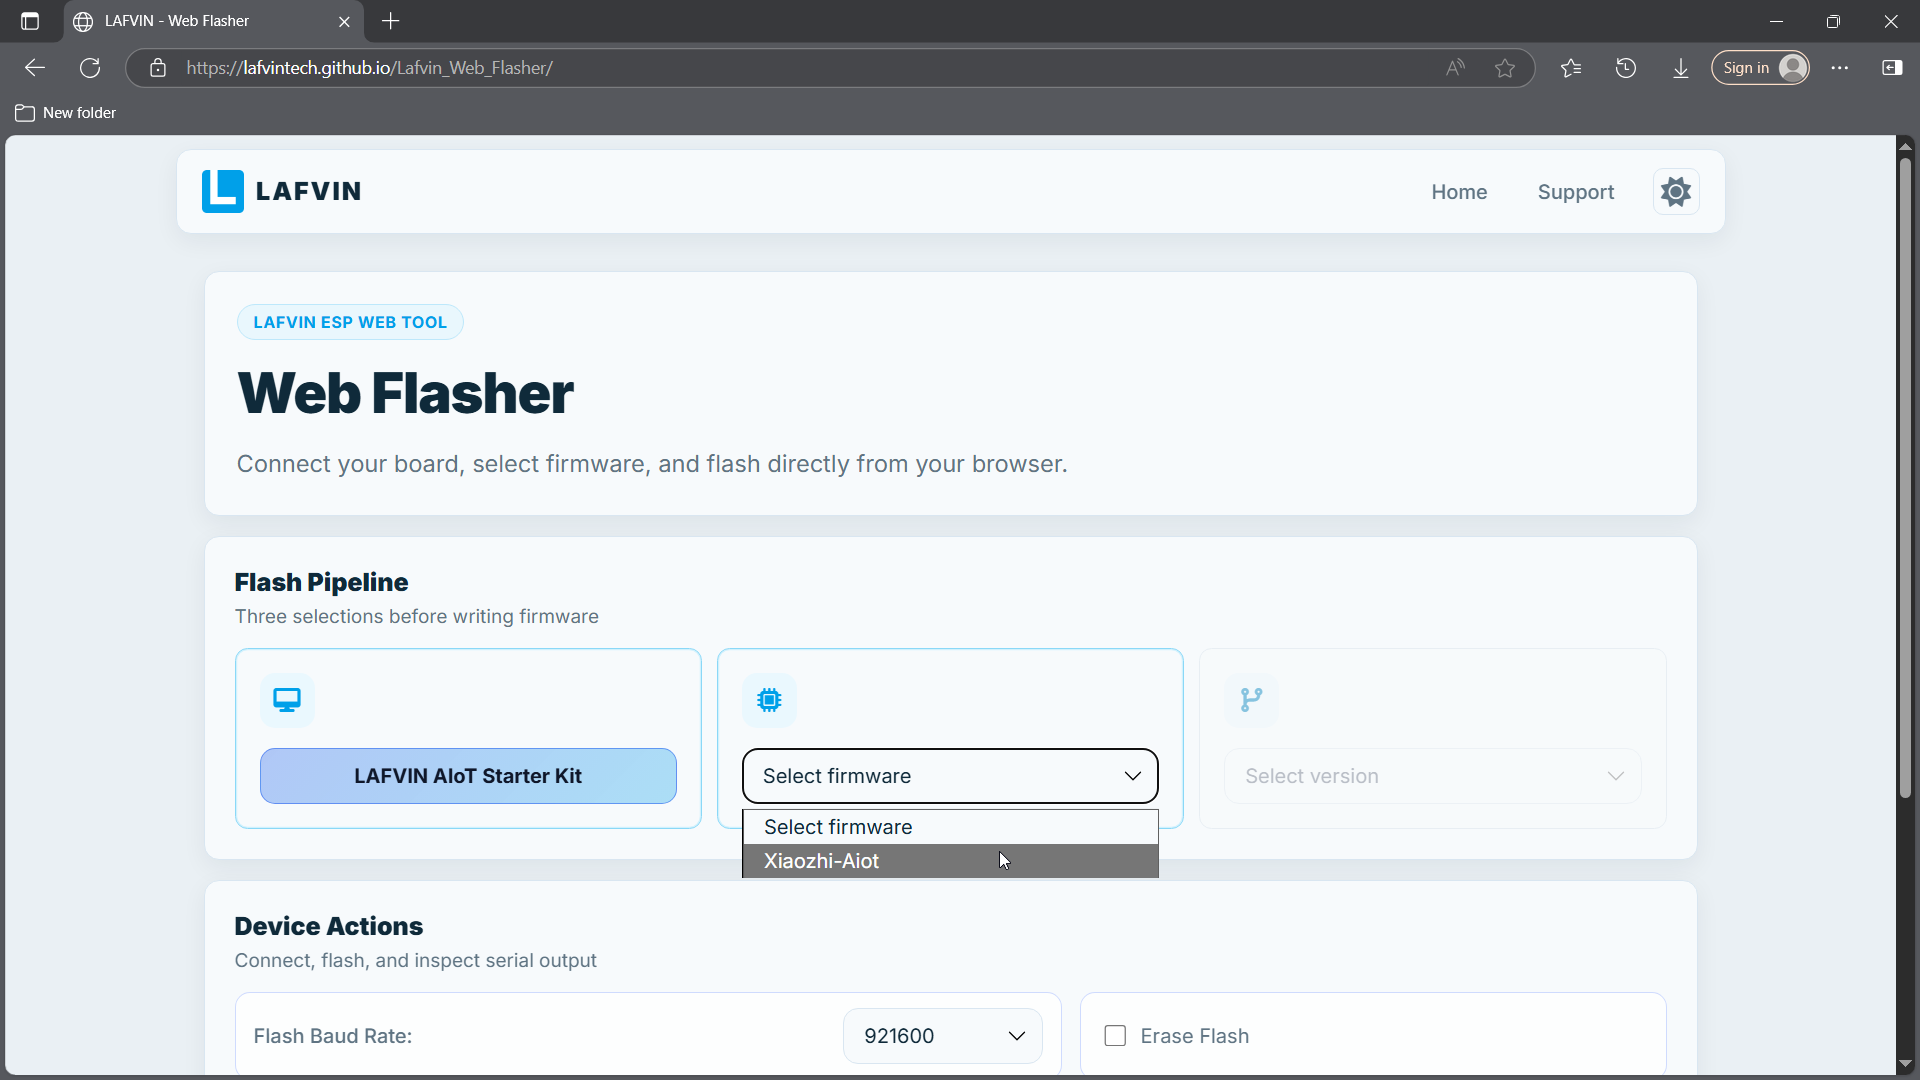
Task: Choose Xiaozhi-Aiot from the firmware list
Action: [x=950, y=861]
